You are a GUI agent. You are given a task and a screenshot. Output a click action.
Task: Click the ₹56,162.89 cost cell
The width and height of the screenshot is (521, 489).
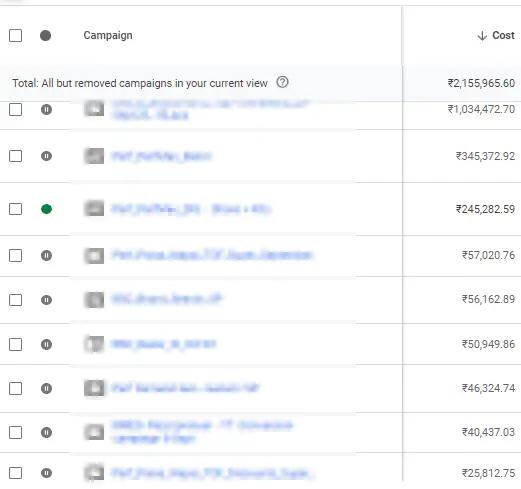[488, 299]
